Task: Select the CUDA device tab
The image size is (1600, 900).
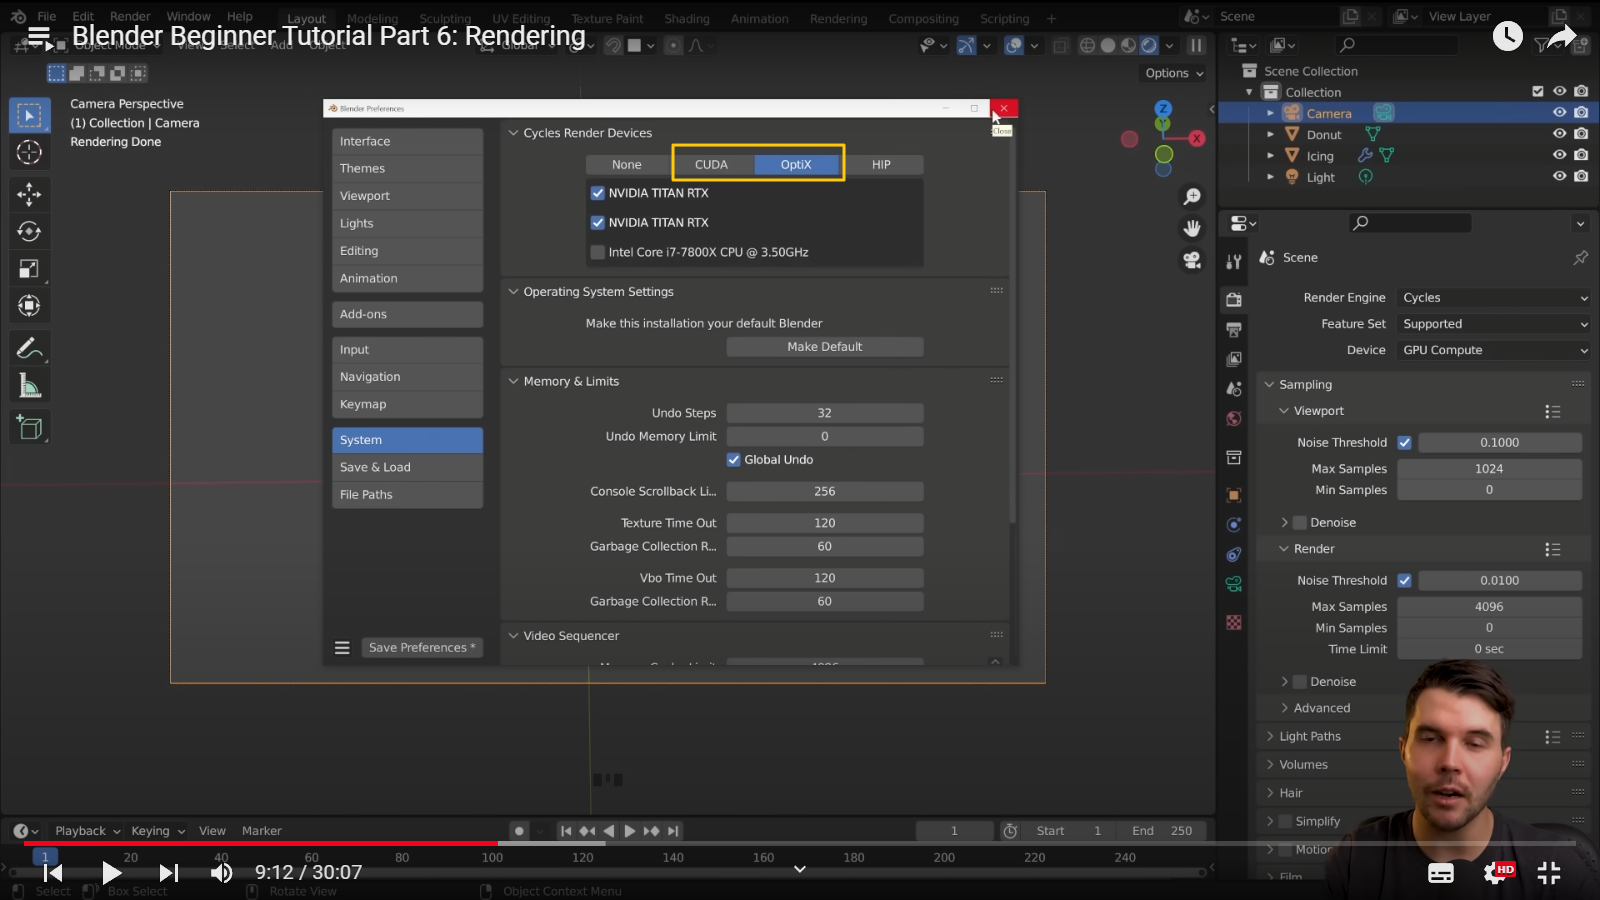Action: pos(711,165)
